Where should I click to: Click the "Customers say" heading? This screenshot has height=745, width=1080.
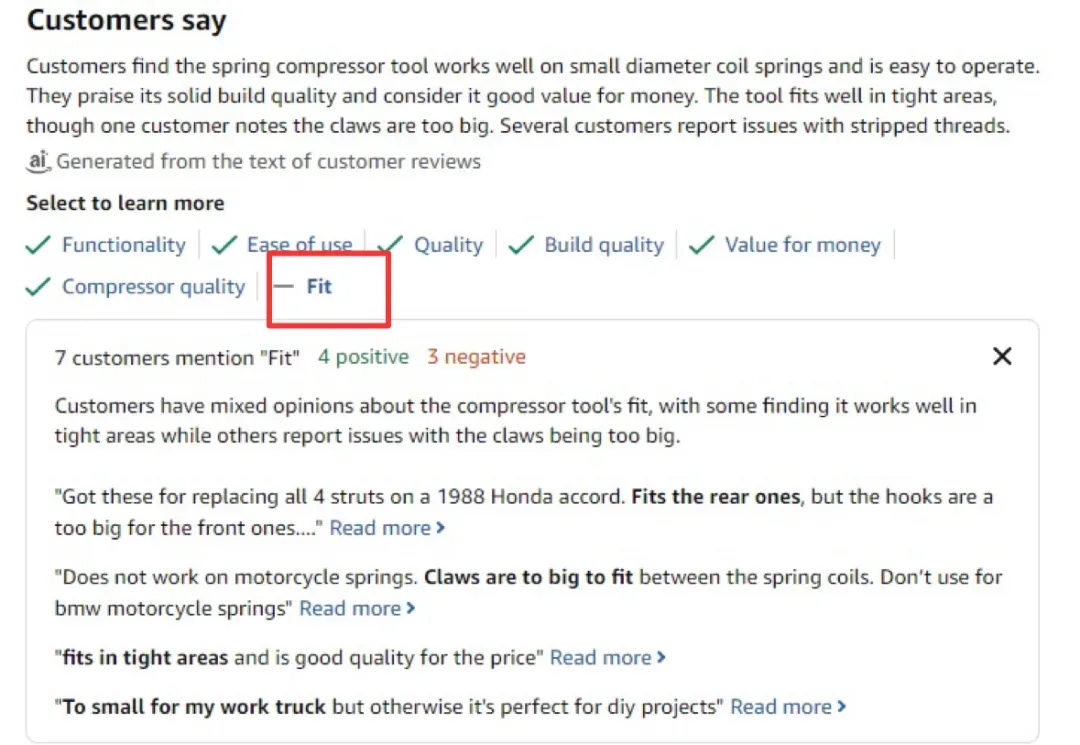coord(126,20)
